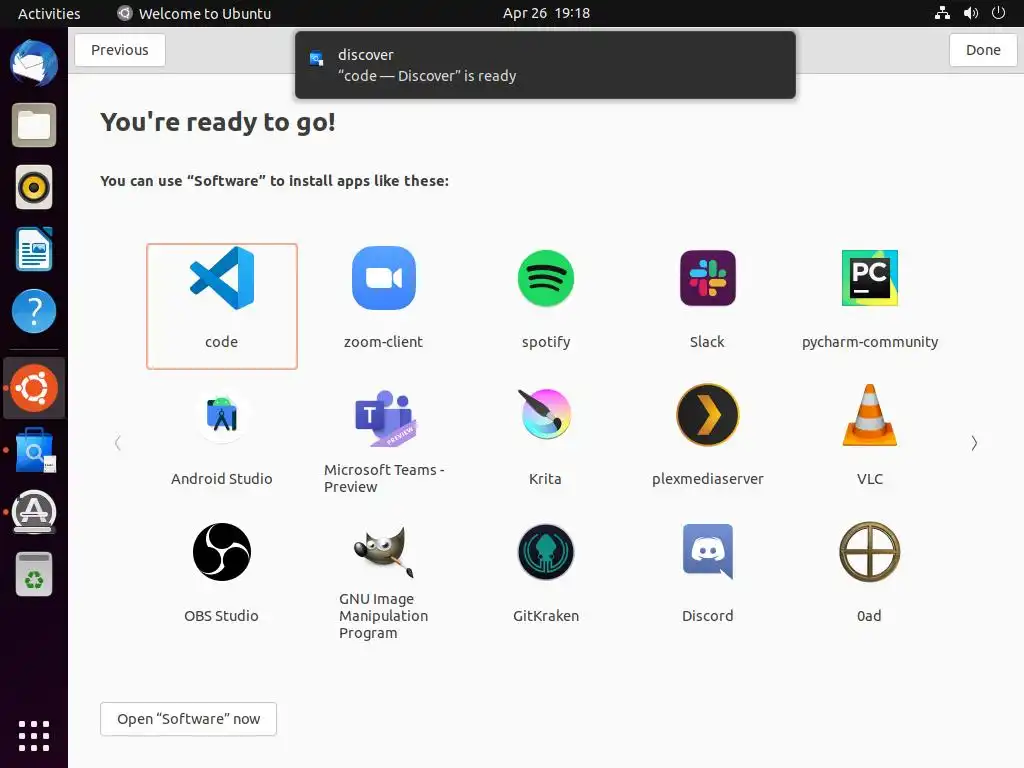Click the date and time clock
The height and width of the screenshot is (768, 1024).
546,13
